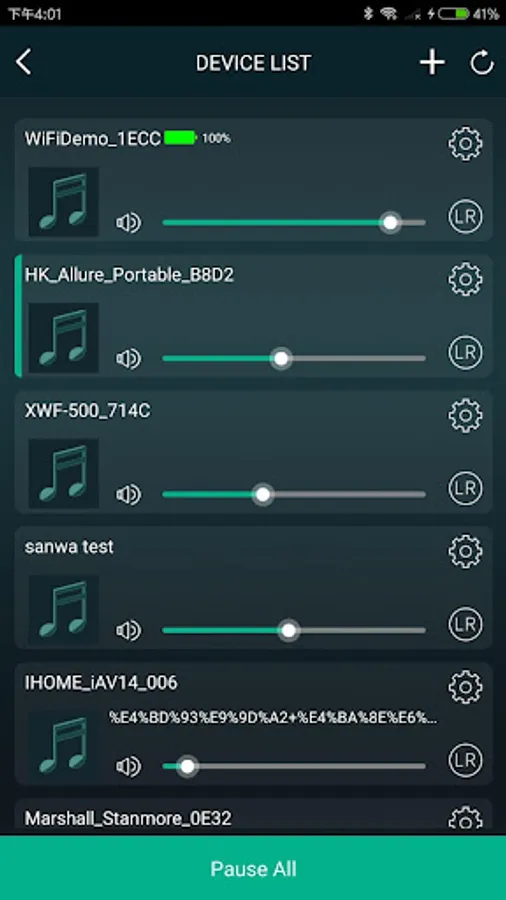The height and width of the screenshot is (900, 506).
Task: Mute speaker icon for XWF-500_714C
Action: [128, 494]
